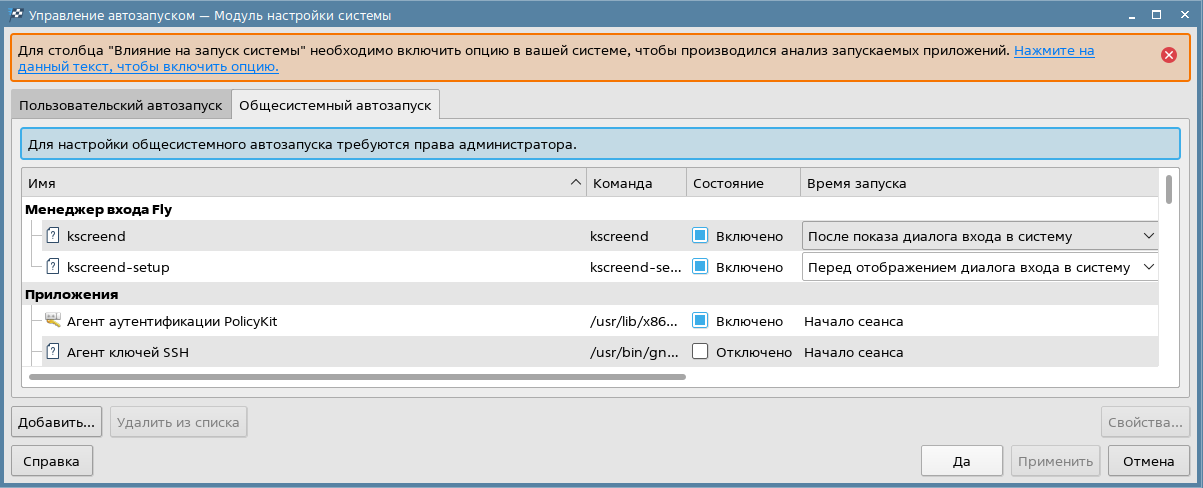Sort list by the Имя column header
Viewport: 1203px width, 488px height.
pyautogui.click(x=300, y=183)
